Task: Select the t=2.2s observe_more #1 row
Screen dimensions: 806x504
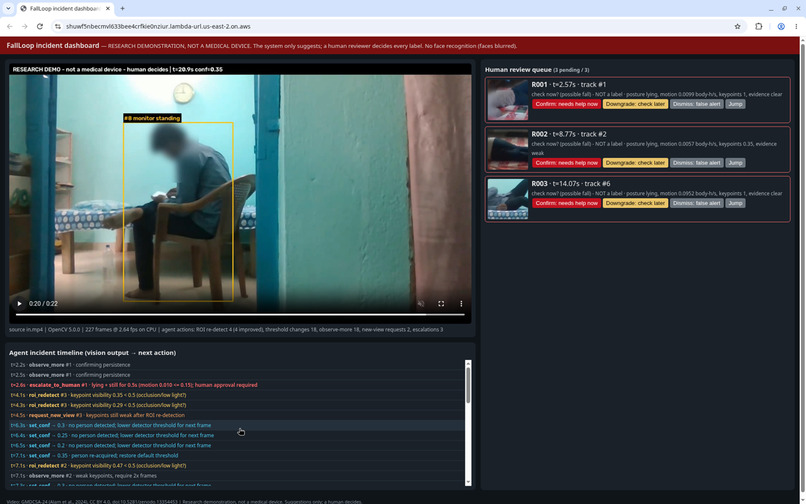Action: point(236,365)
